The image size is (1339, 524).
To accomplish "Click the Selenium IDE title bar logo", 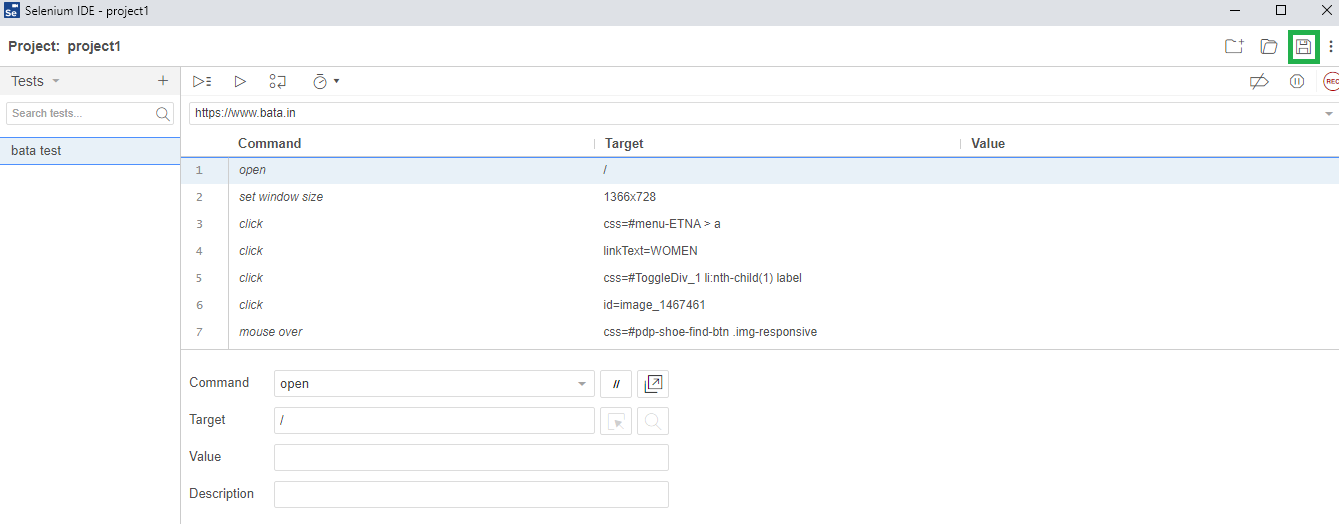I will click(12, 10).
